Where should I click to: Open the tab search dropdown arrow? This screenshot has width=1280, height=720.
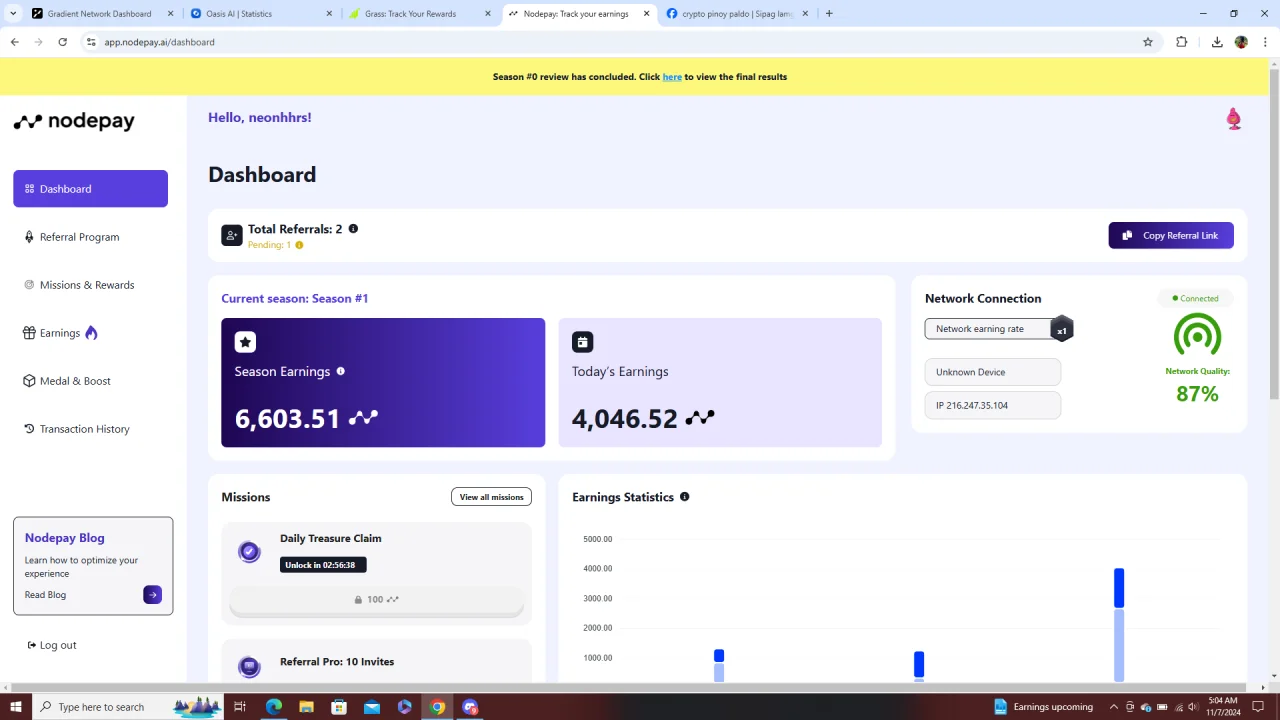13,14
